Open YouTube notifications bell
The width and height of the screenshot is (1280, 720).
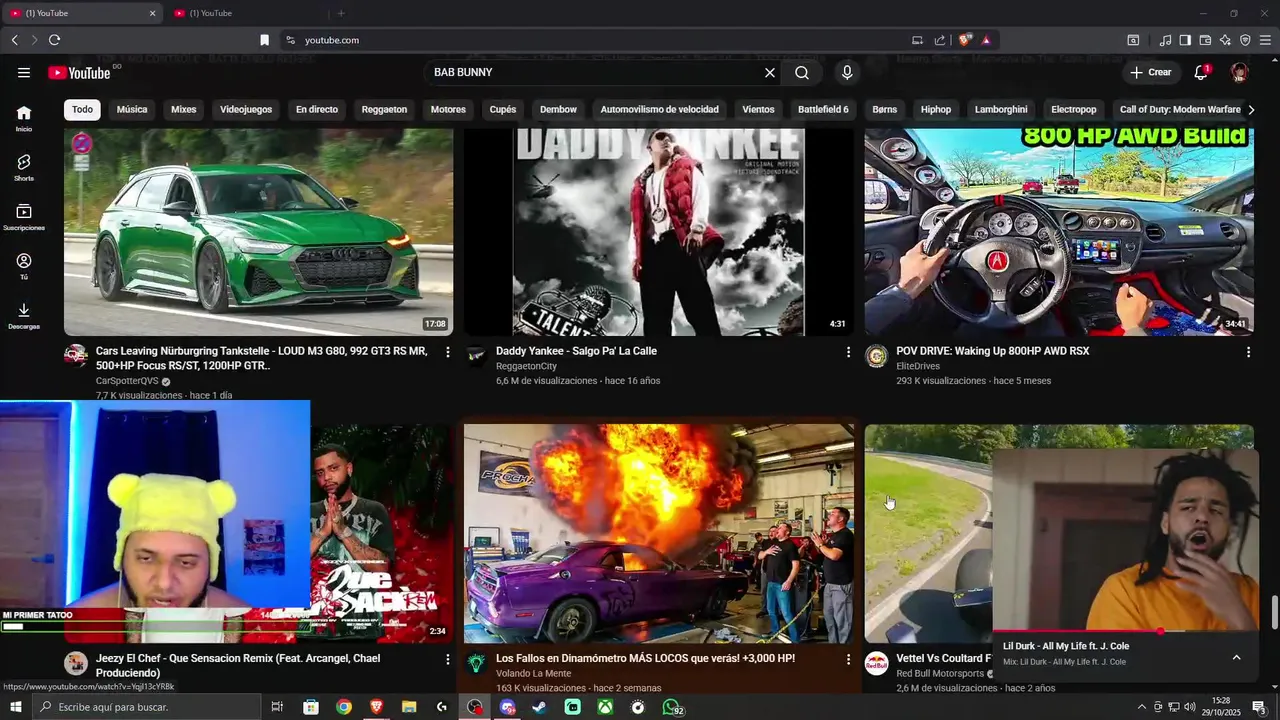pyautogui.click(x=1201, y=72)
